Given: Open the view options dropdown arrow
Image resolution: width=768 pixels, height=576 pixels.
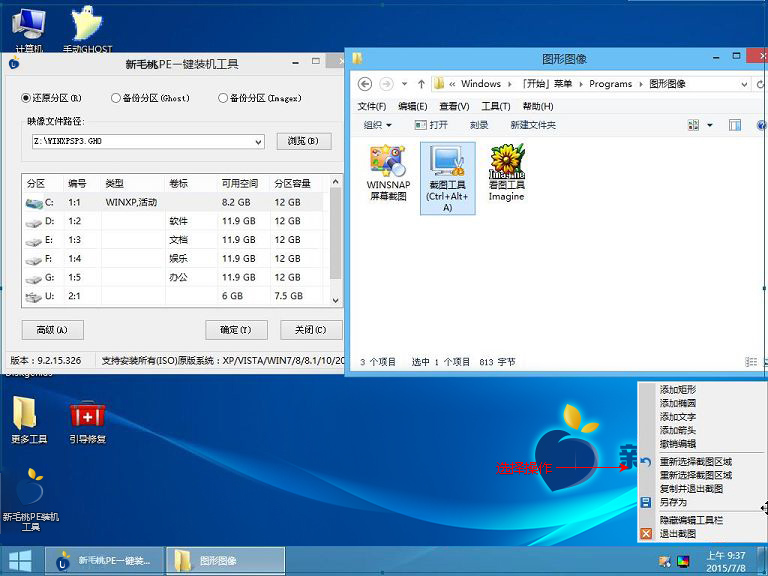Looking at the screenshot, I should click(710, 125).
